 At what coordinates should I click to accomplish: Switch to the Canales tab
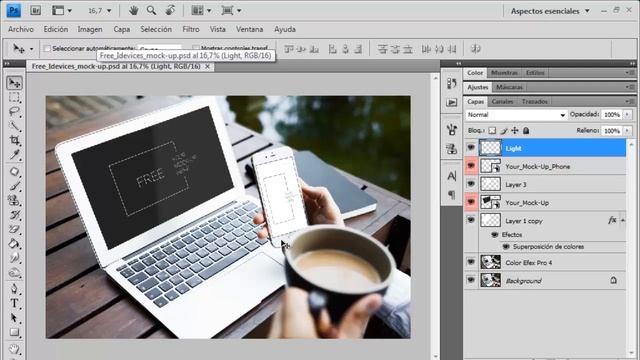pos(502,101)
